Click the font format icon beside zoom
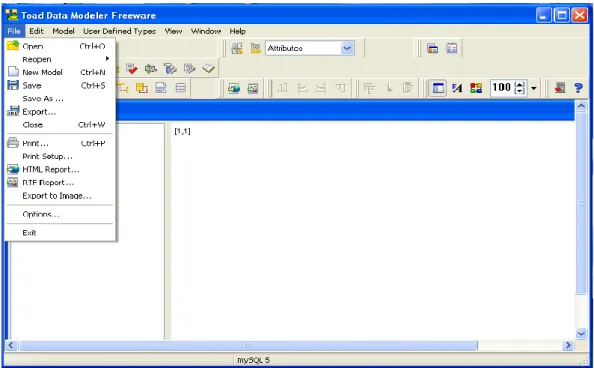 click(x=457, y=88)
